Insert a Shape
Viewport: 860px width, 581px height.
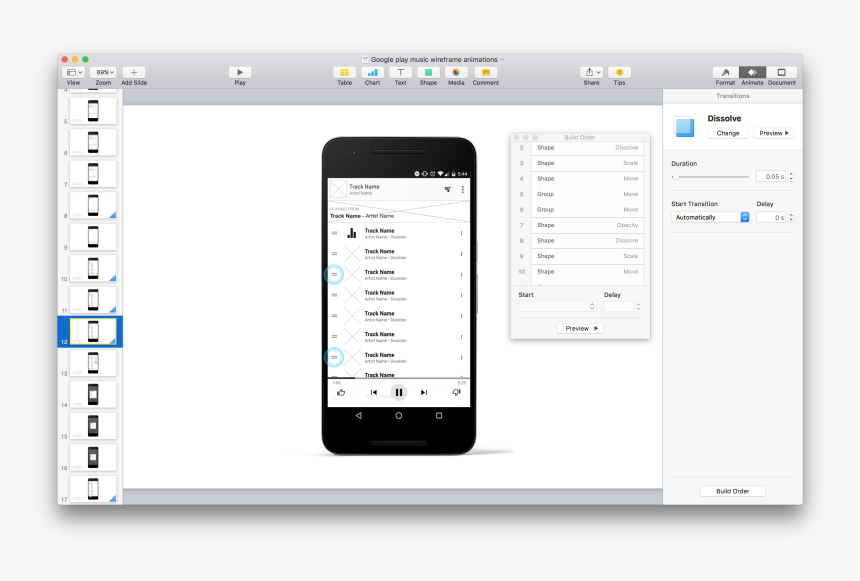tap(428, 72)
